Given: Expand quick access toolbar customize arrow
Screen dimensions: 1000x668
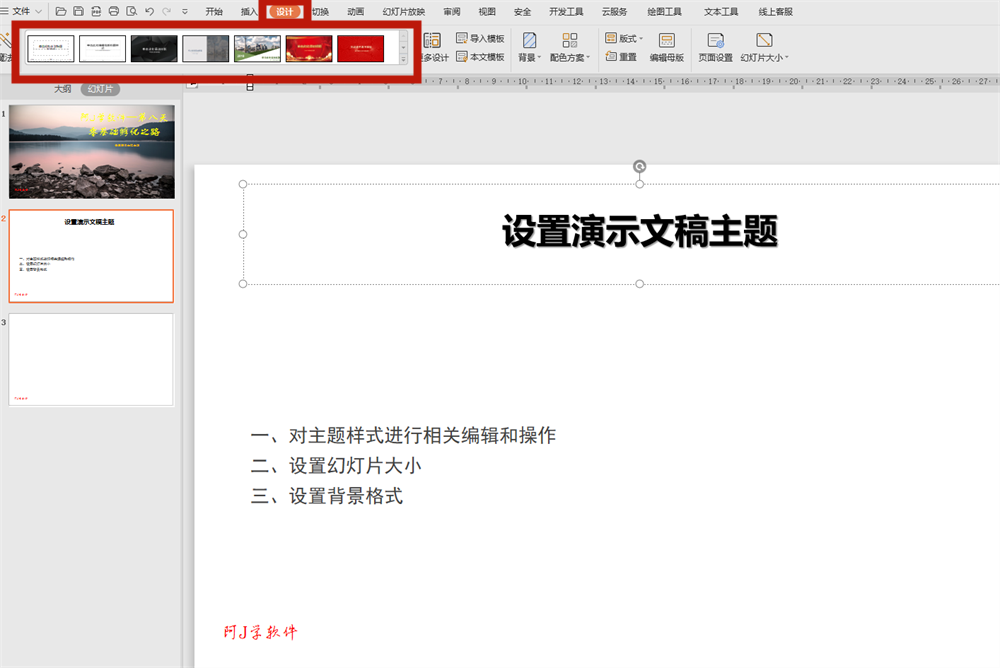Looking at the screenshot, I should tap(185, 11).
